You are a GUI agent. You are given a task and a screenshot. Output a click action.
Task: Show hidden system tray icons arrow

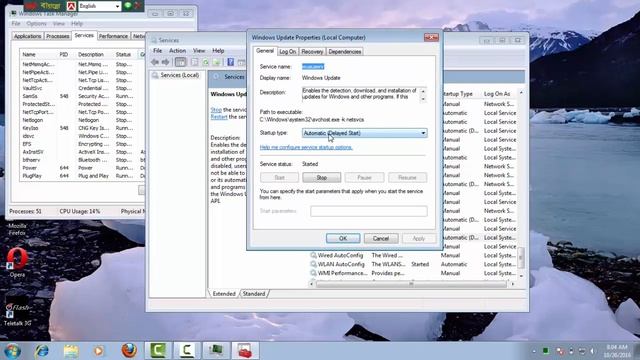point(534,351)
